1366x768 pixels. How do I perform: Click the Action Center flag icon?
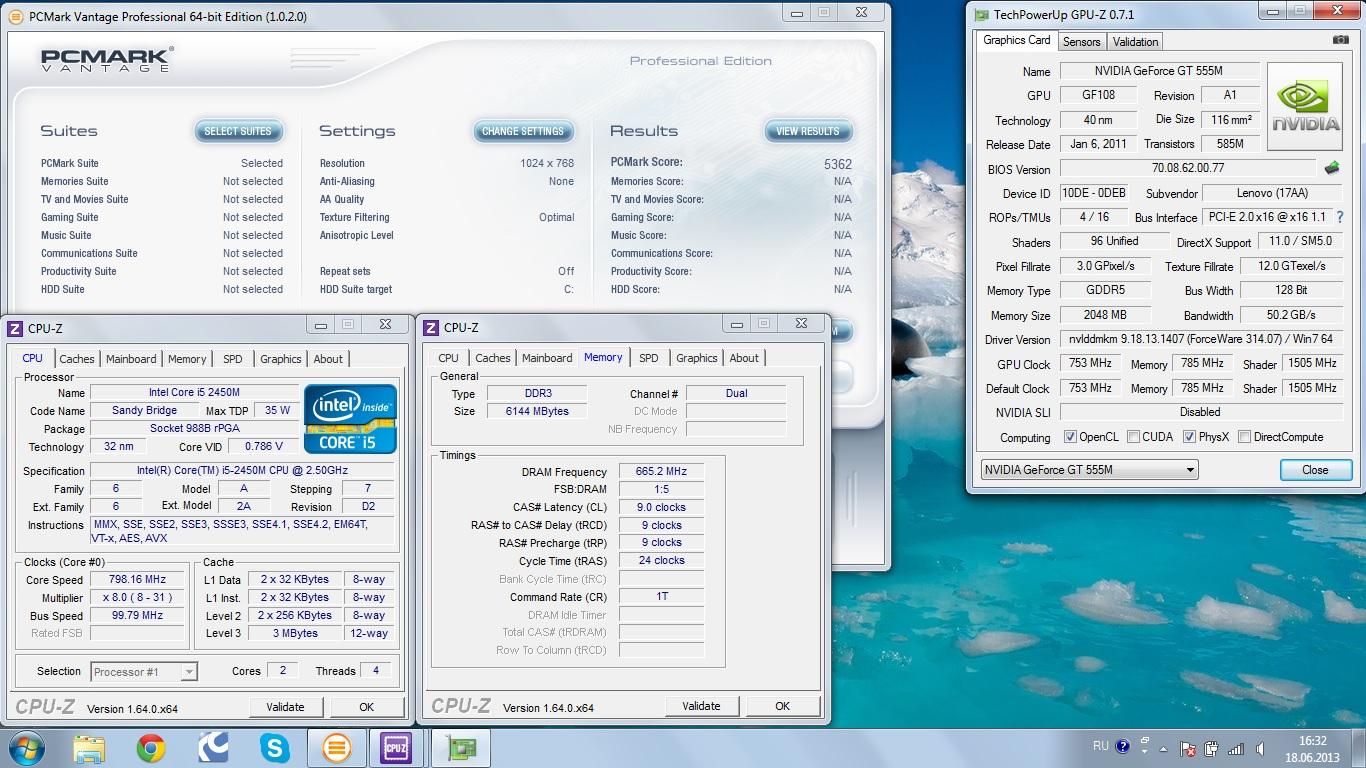[1188, 749]
